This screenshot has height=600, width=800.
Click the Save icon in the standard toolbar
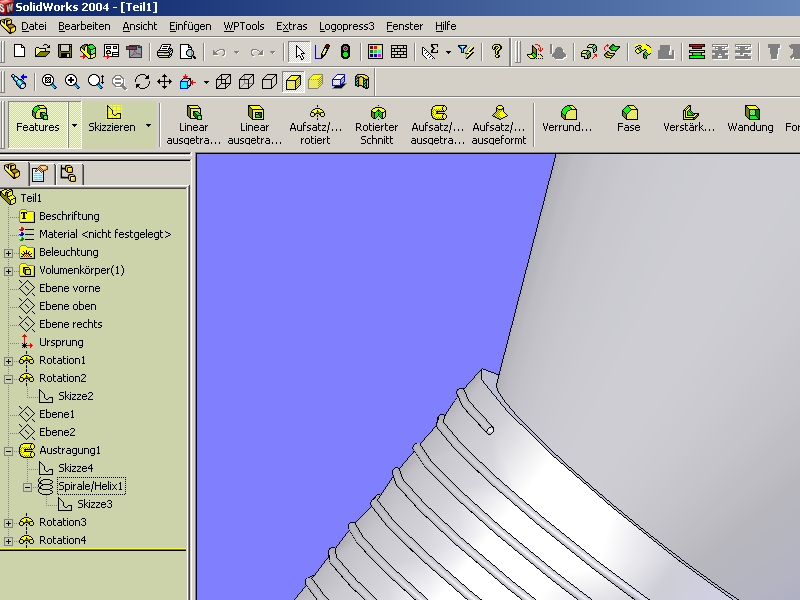[x=64, y=52]
